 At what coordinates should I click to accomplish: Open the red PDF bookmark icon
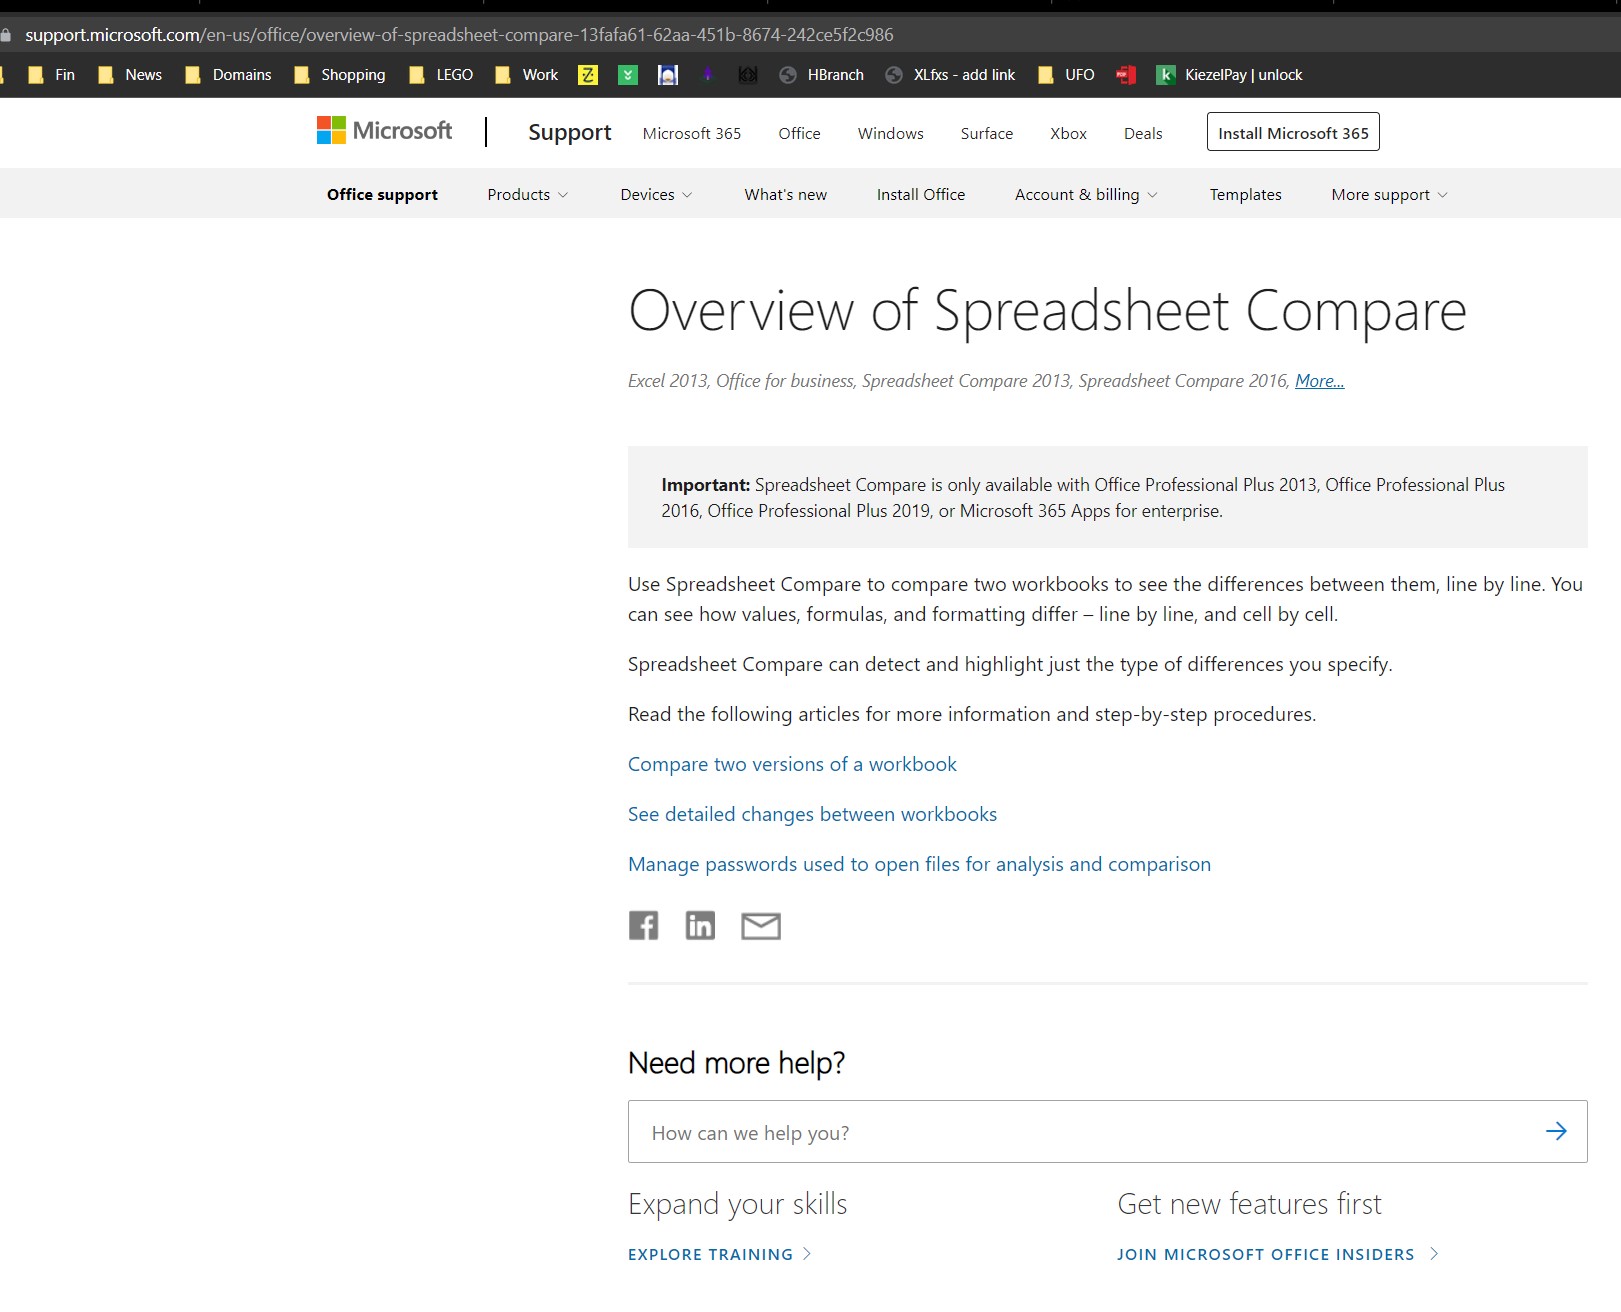click(1126, 75)
